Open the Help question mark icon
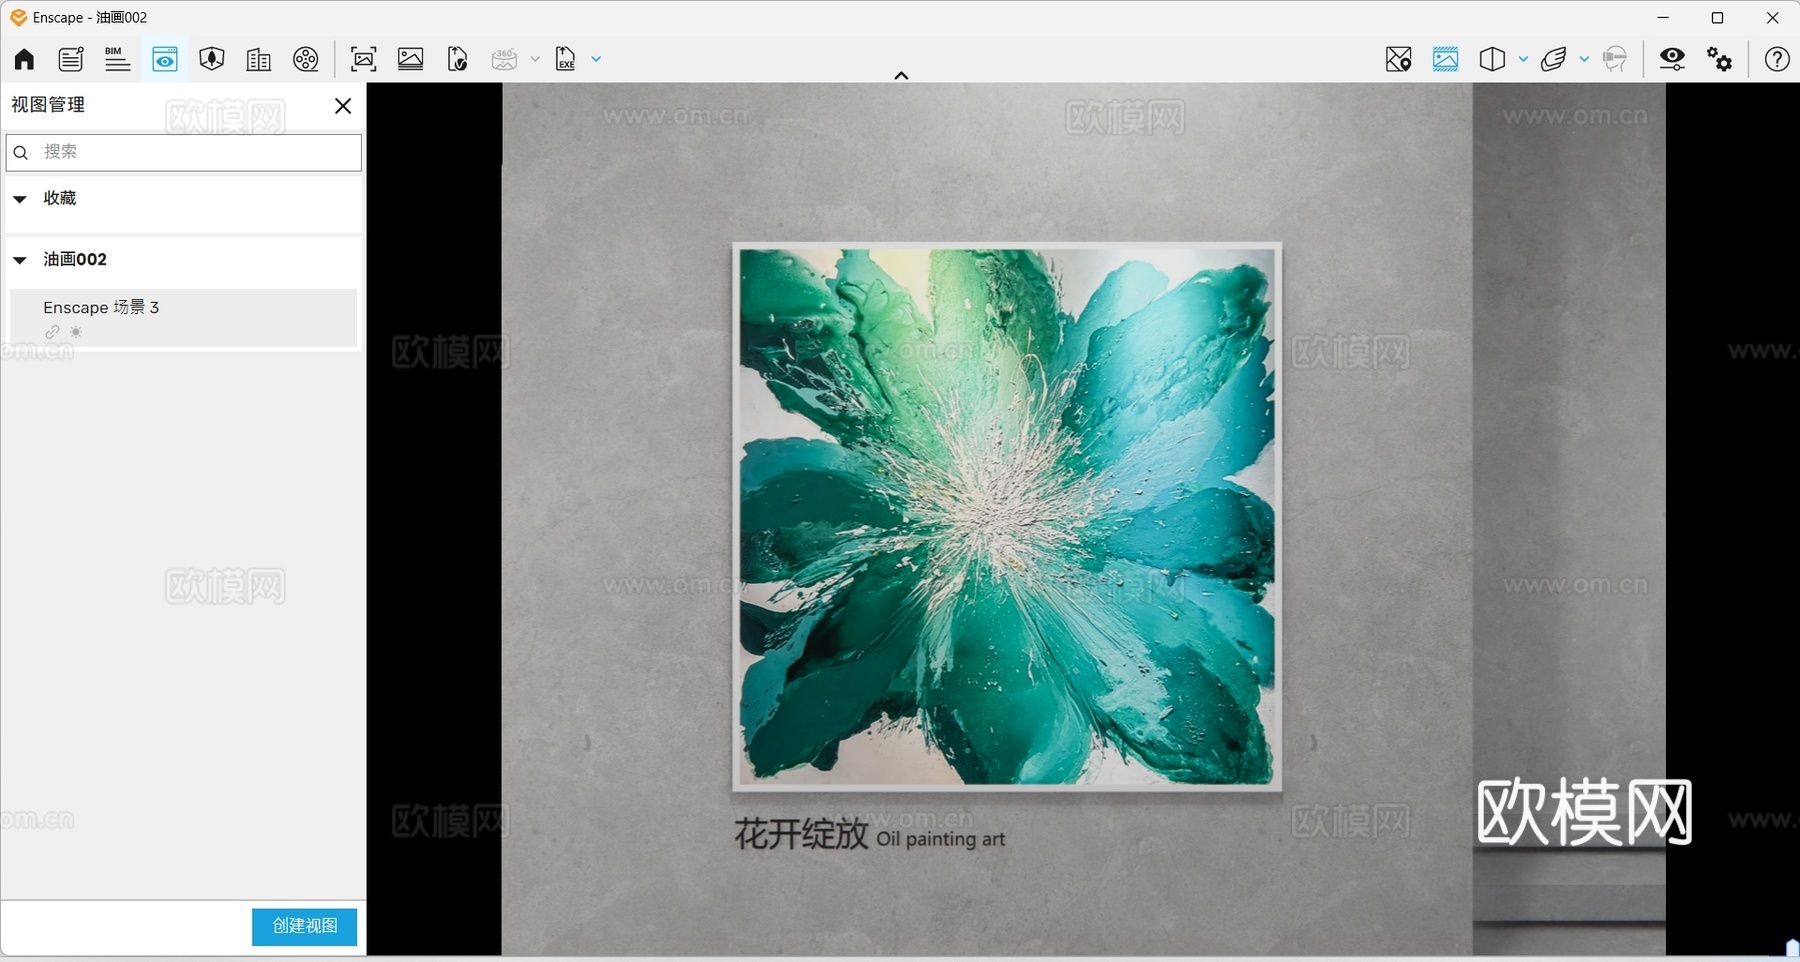Image resolution: width=1800 pixels, height=962 pixels. tap(1777, 59)
